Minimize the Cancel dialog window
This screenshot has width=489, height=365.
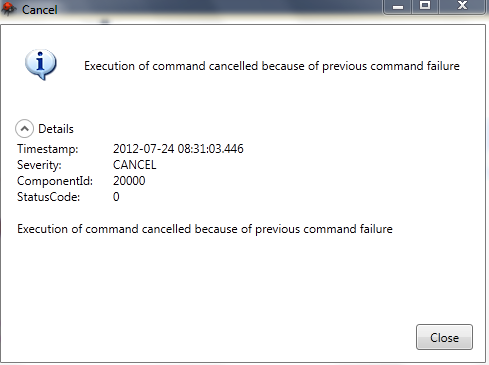[398, 7]
